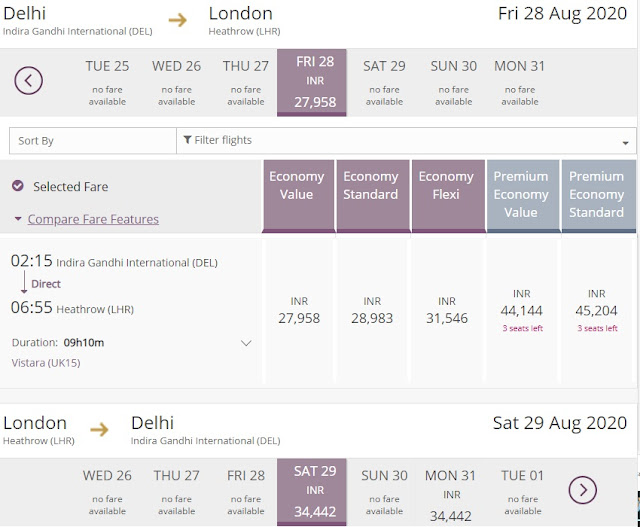Viewport: 640px width, 527px height.
Task: Click the filter funnel icon
Action: coord(187,140)
